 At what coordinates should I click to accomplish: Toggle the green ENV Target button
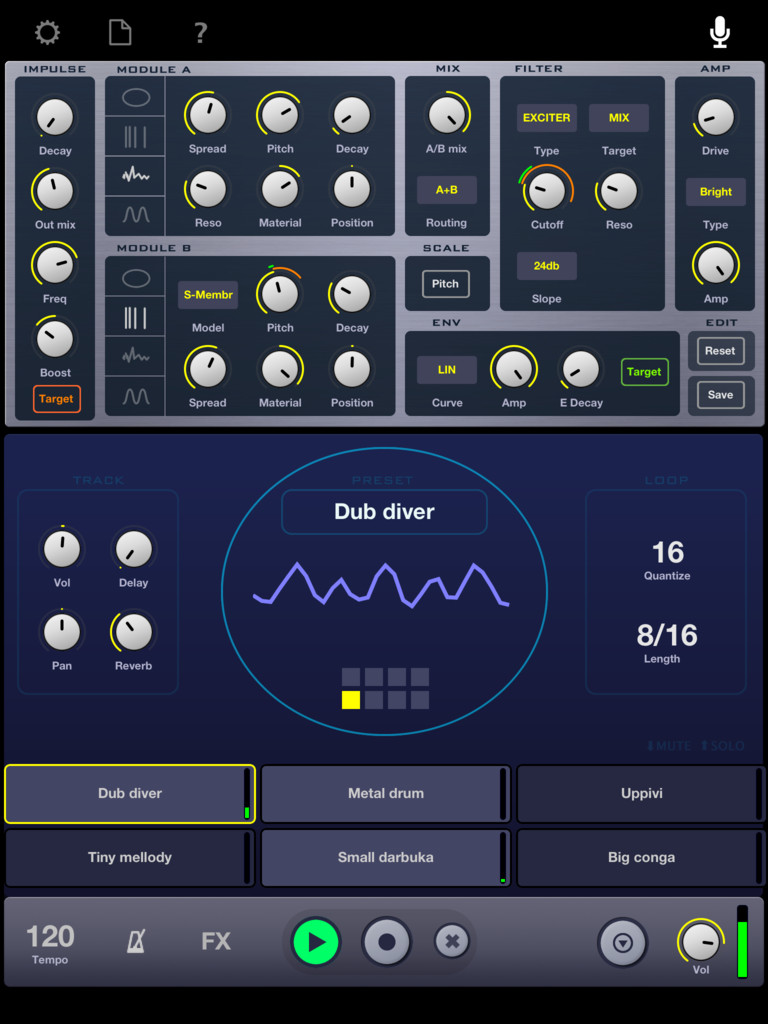[x=644, y=372]
